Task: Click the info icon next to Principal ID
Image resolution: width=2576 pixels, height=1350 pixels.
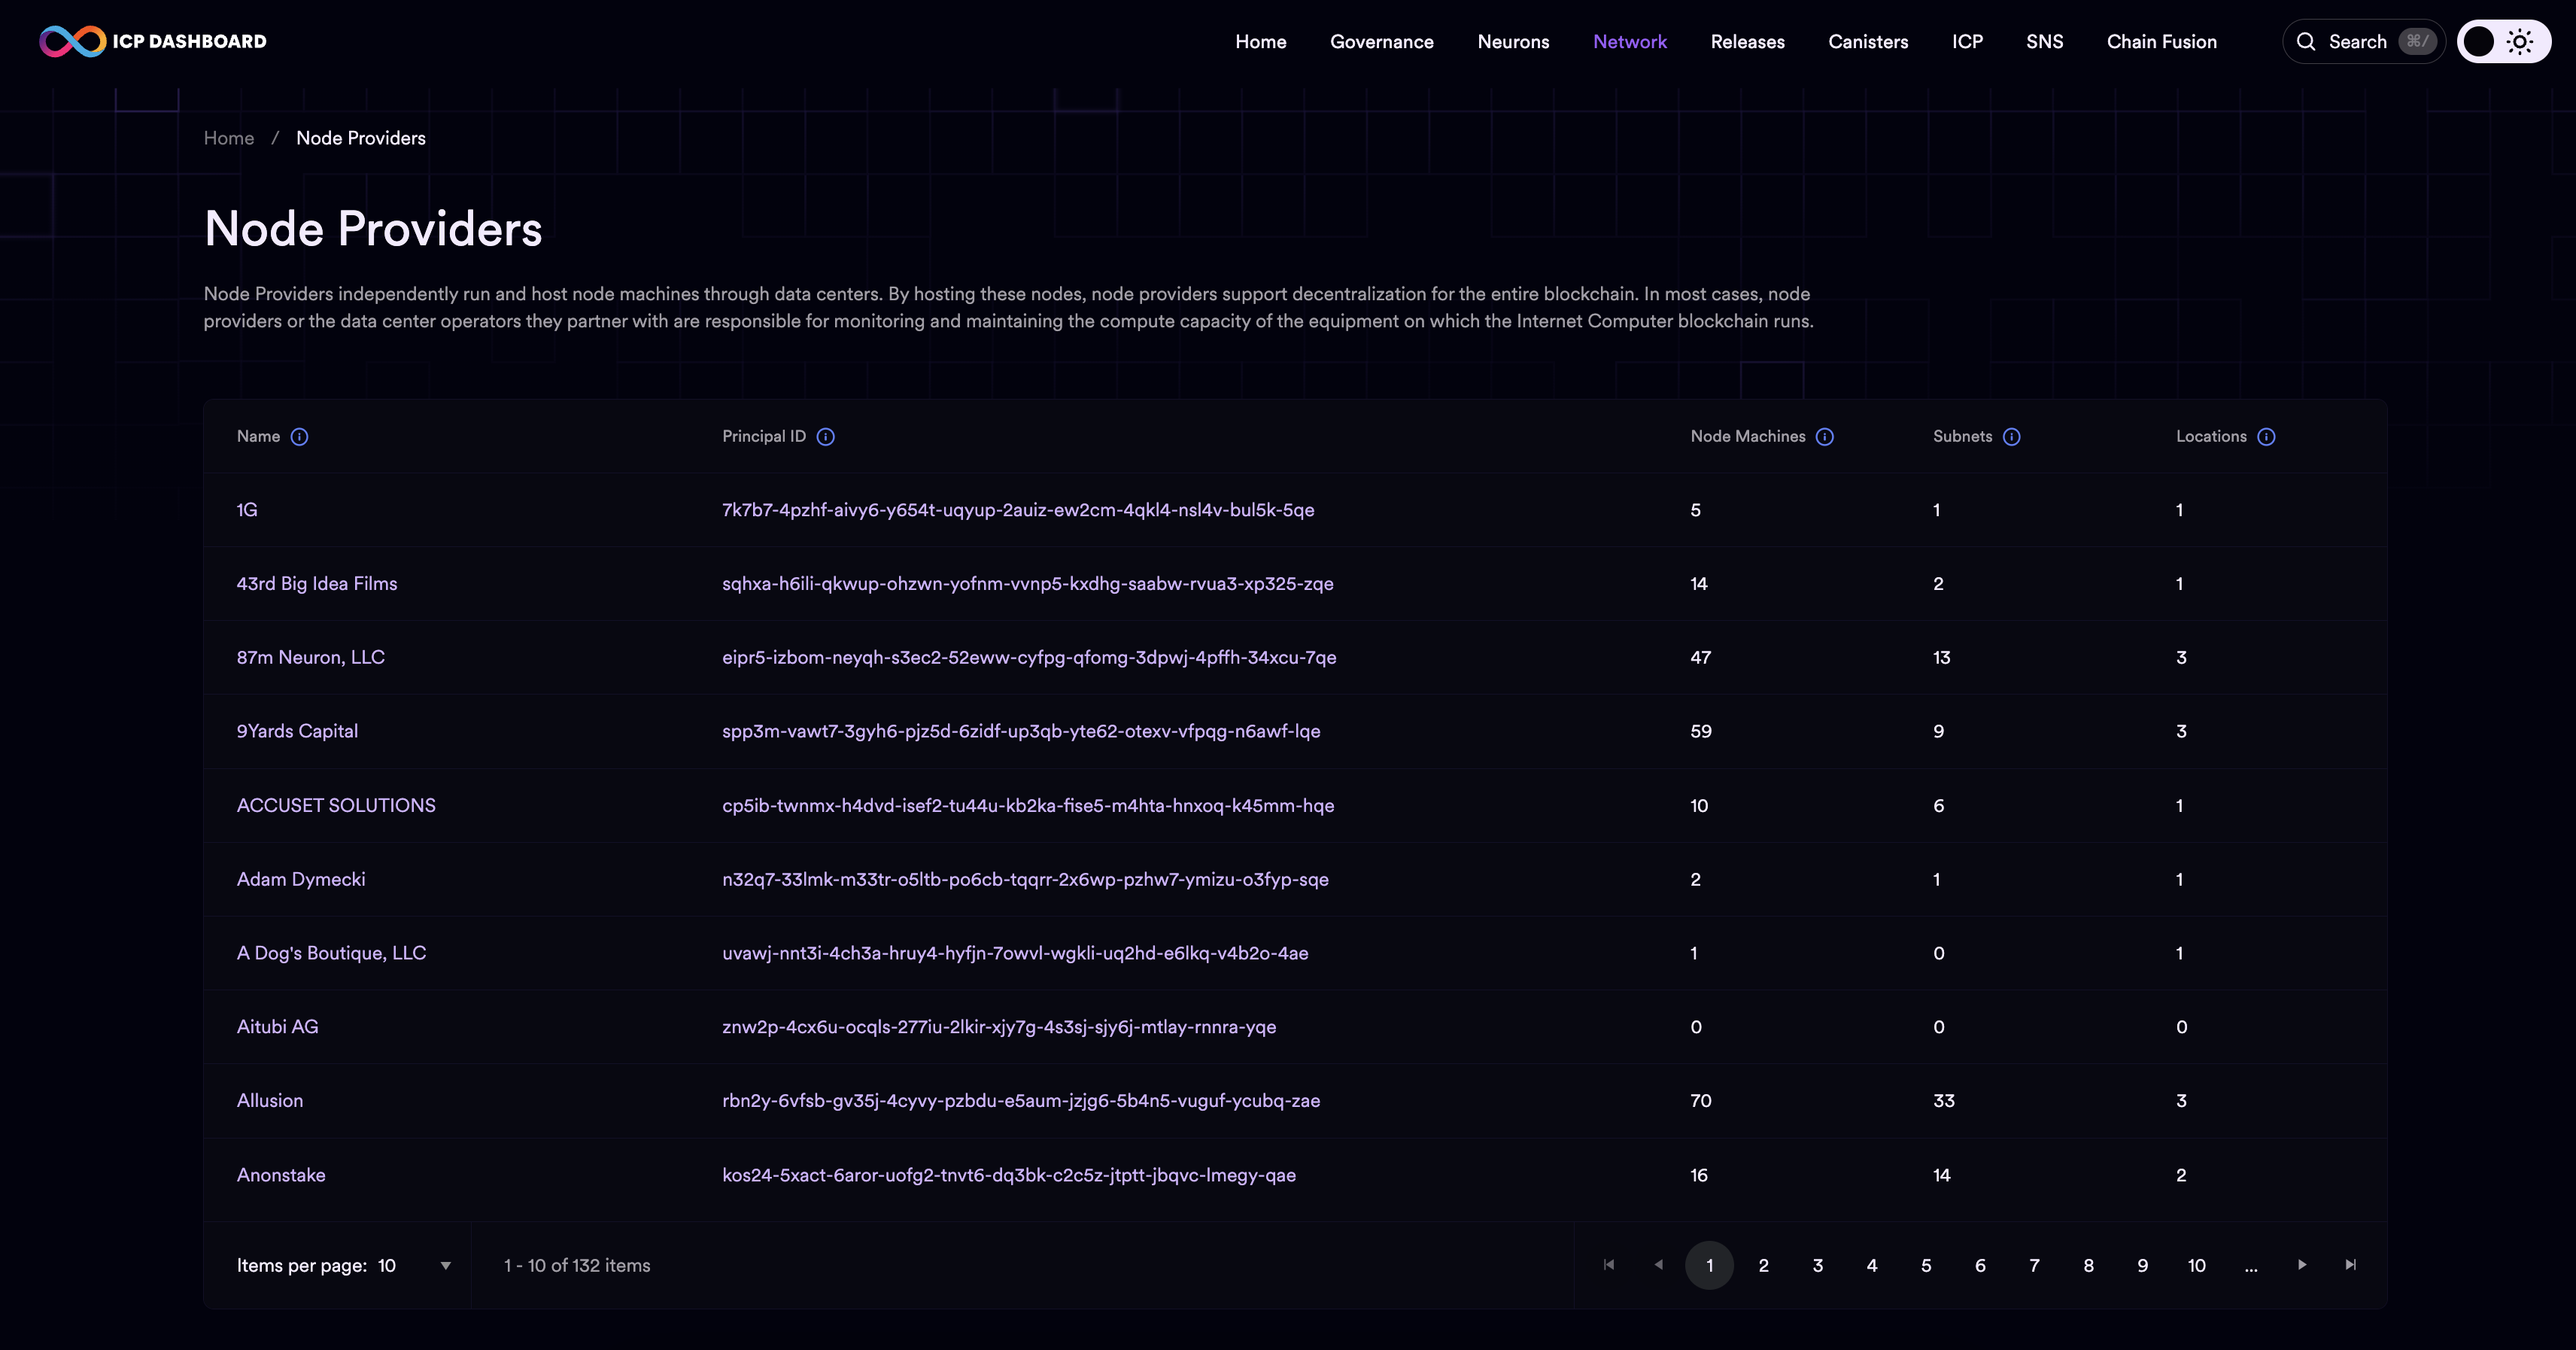Action: [825, 437]
